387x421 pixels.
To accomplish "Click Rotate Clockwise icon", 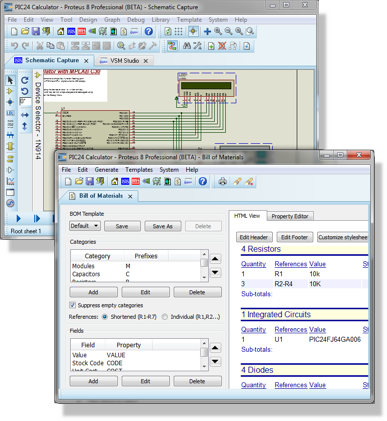I will tap(25, 80).
